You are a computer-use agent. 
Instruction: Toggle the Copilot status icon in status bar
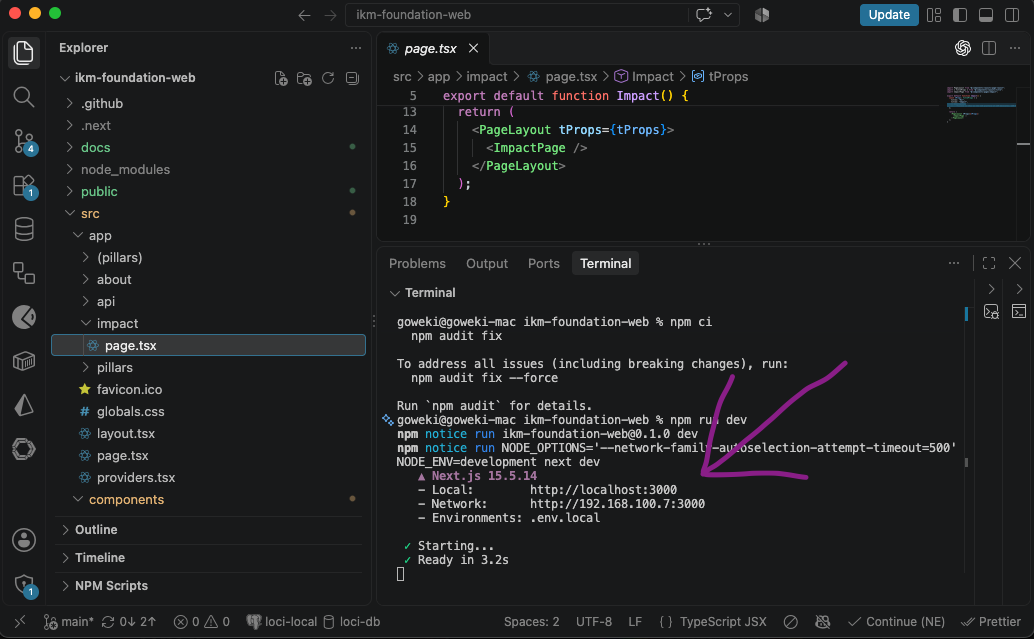point(822,622)
